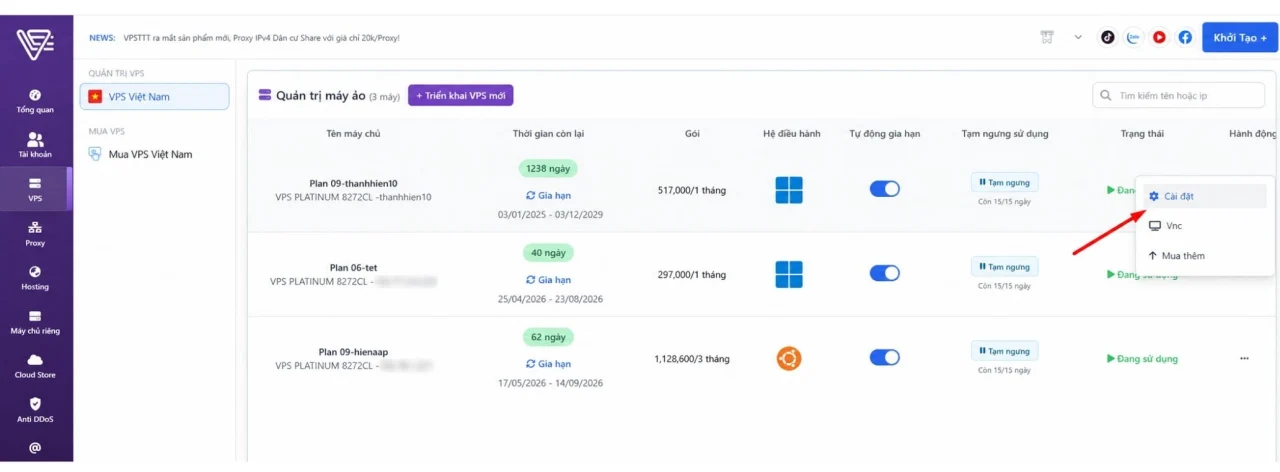
Task: Click the 1238 ngày badge
Action: [548, 169]
